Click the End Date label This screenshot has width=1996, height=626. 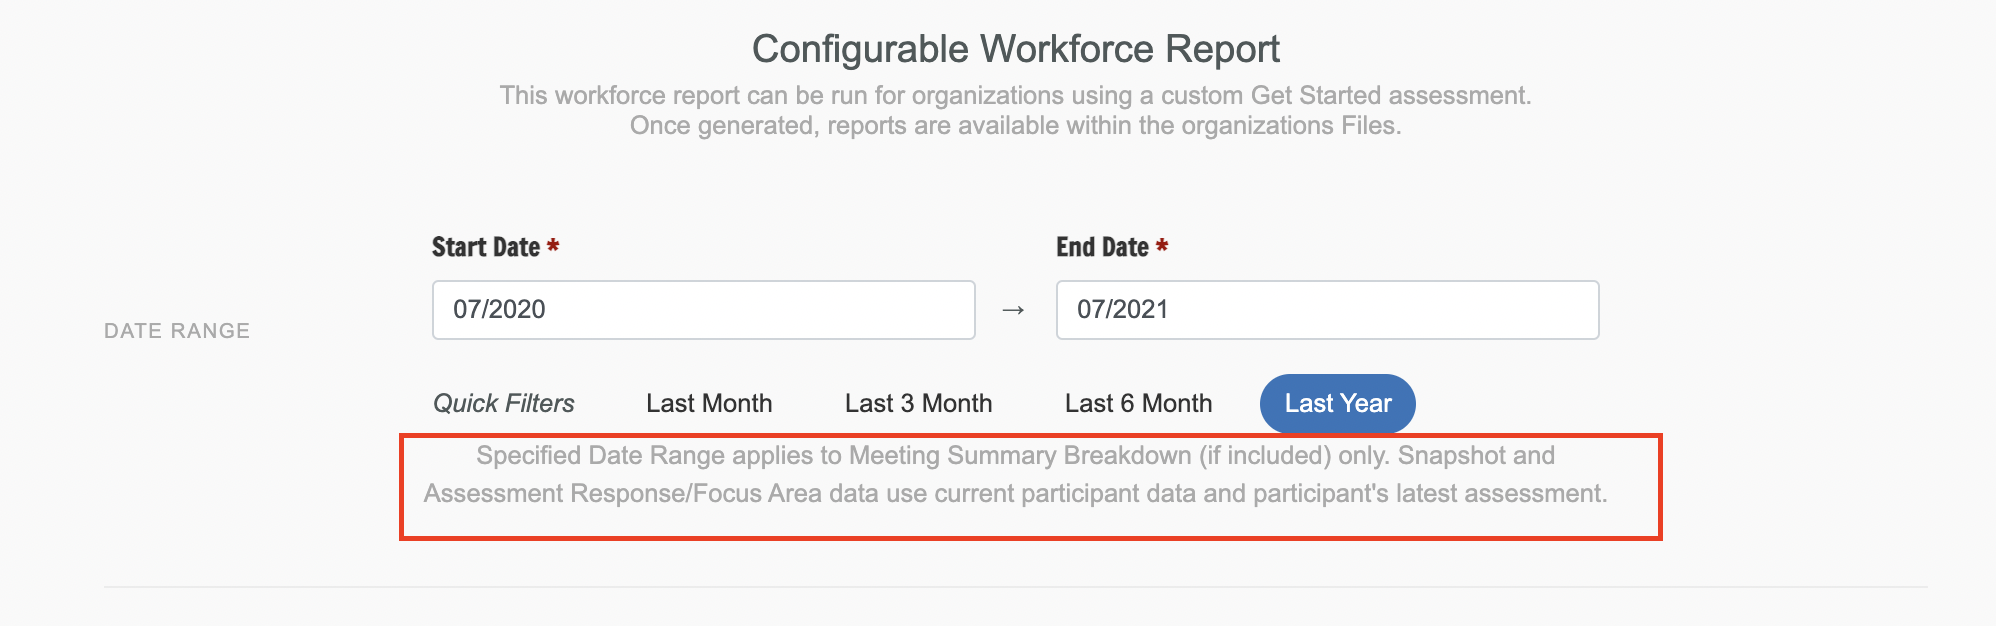point(1102,247)
